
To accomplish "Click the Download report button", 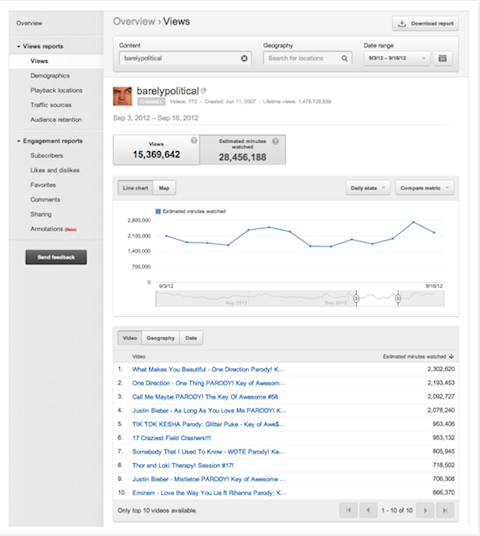I will [425, 23].
